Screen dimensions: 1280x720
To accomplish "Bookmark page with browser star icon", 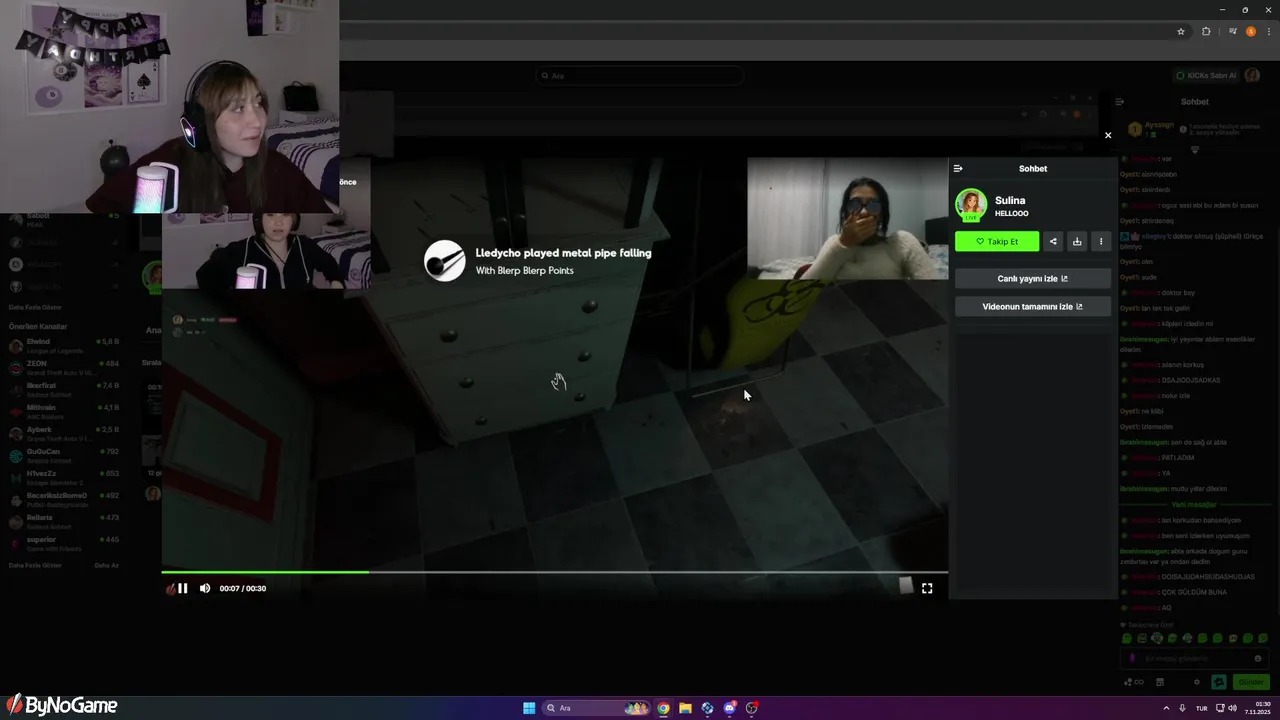I will pyautogui.click(x=1181, y=31).
